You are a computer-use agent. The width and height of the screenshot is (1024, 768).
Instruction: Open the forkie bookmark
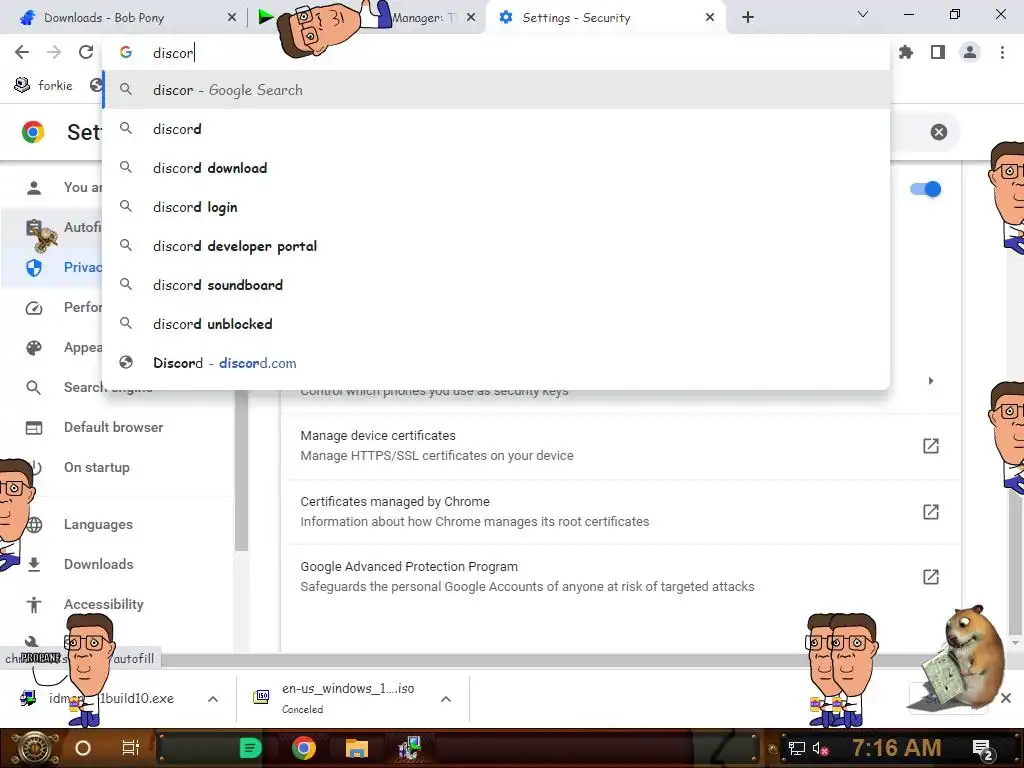tap(43, 86)
